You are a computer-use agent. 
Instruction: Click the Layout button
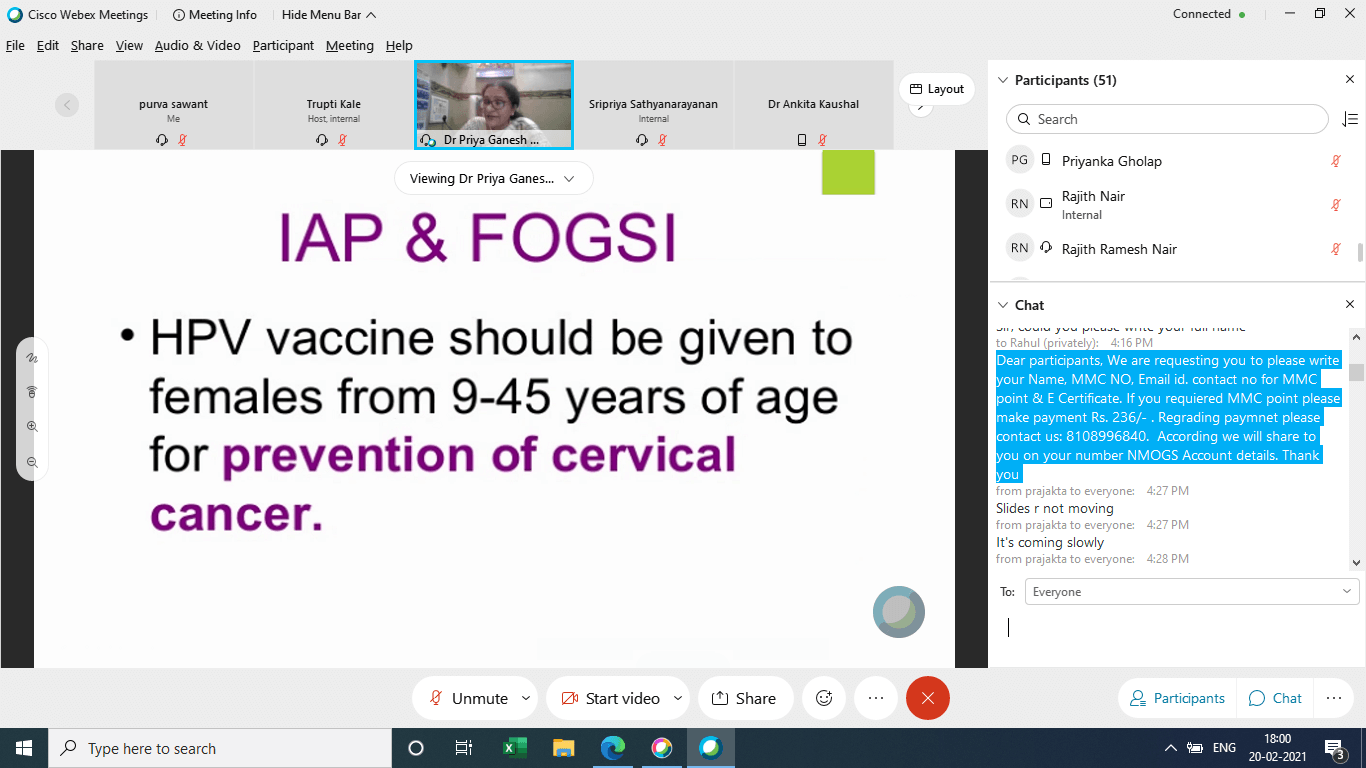(x=937, y=89)
